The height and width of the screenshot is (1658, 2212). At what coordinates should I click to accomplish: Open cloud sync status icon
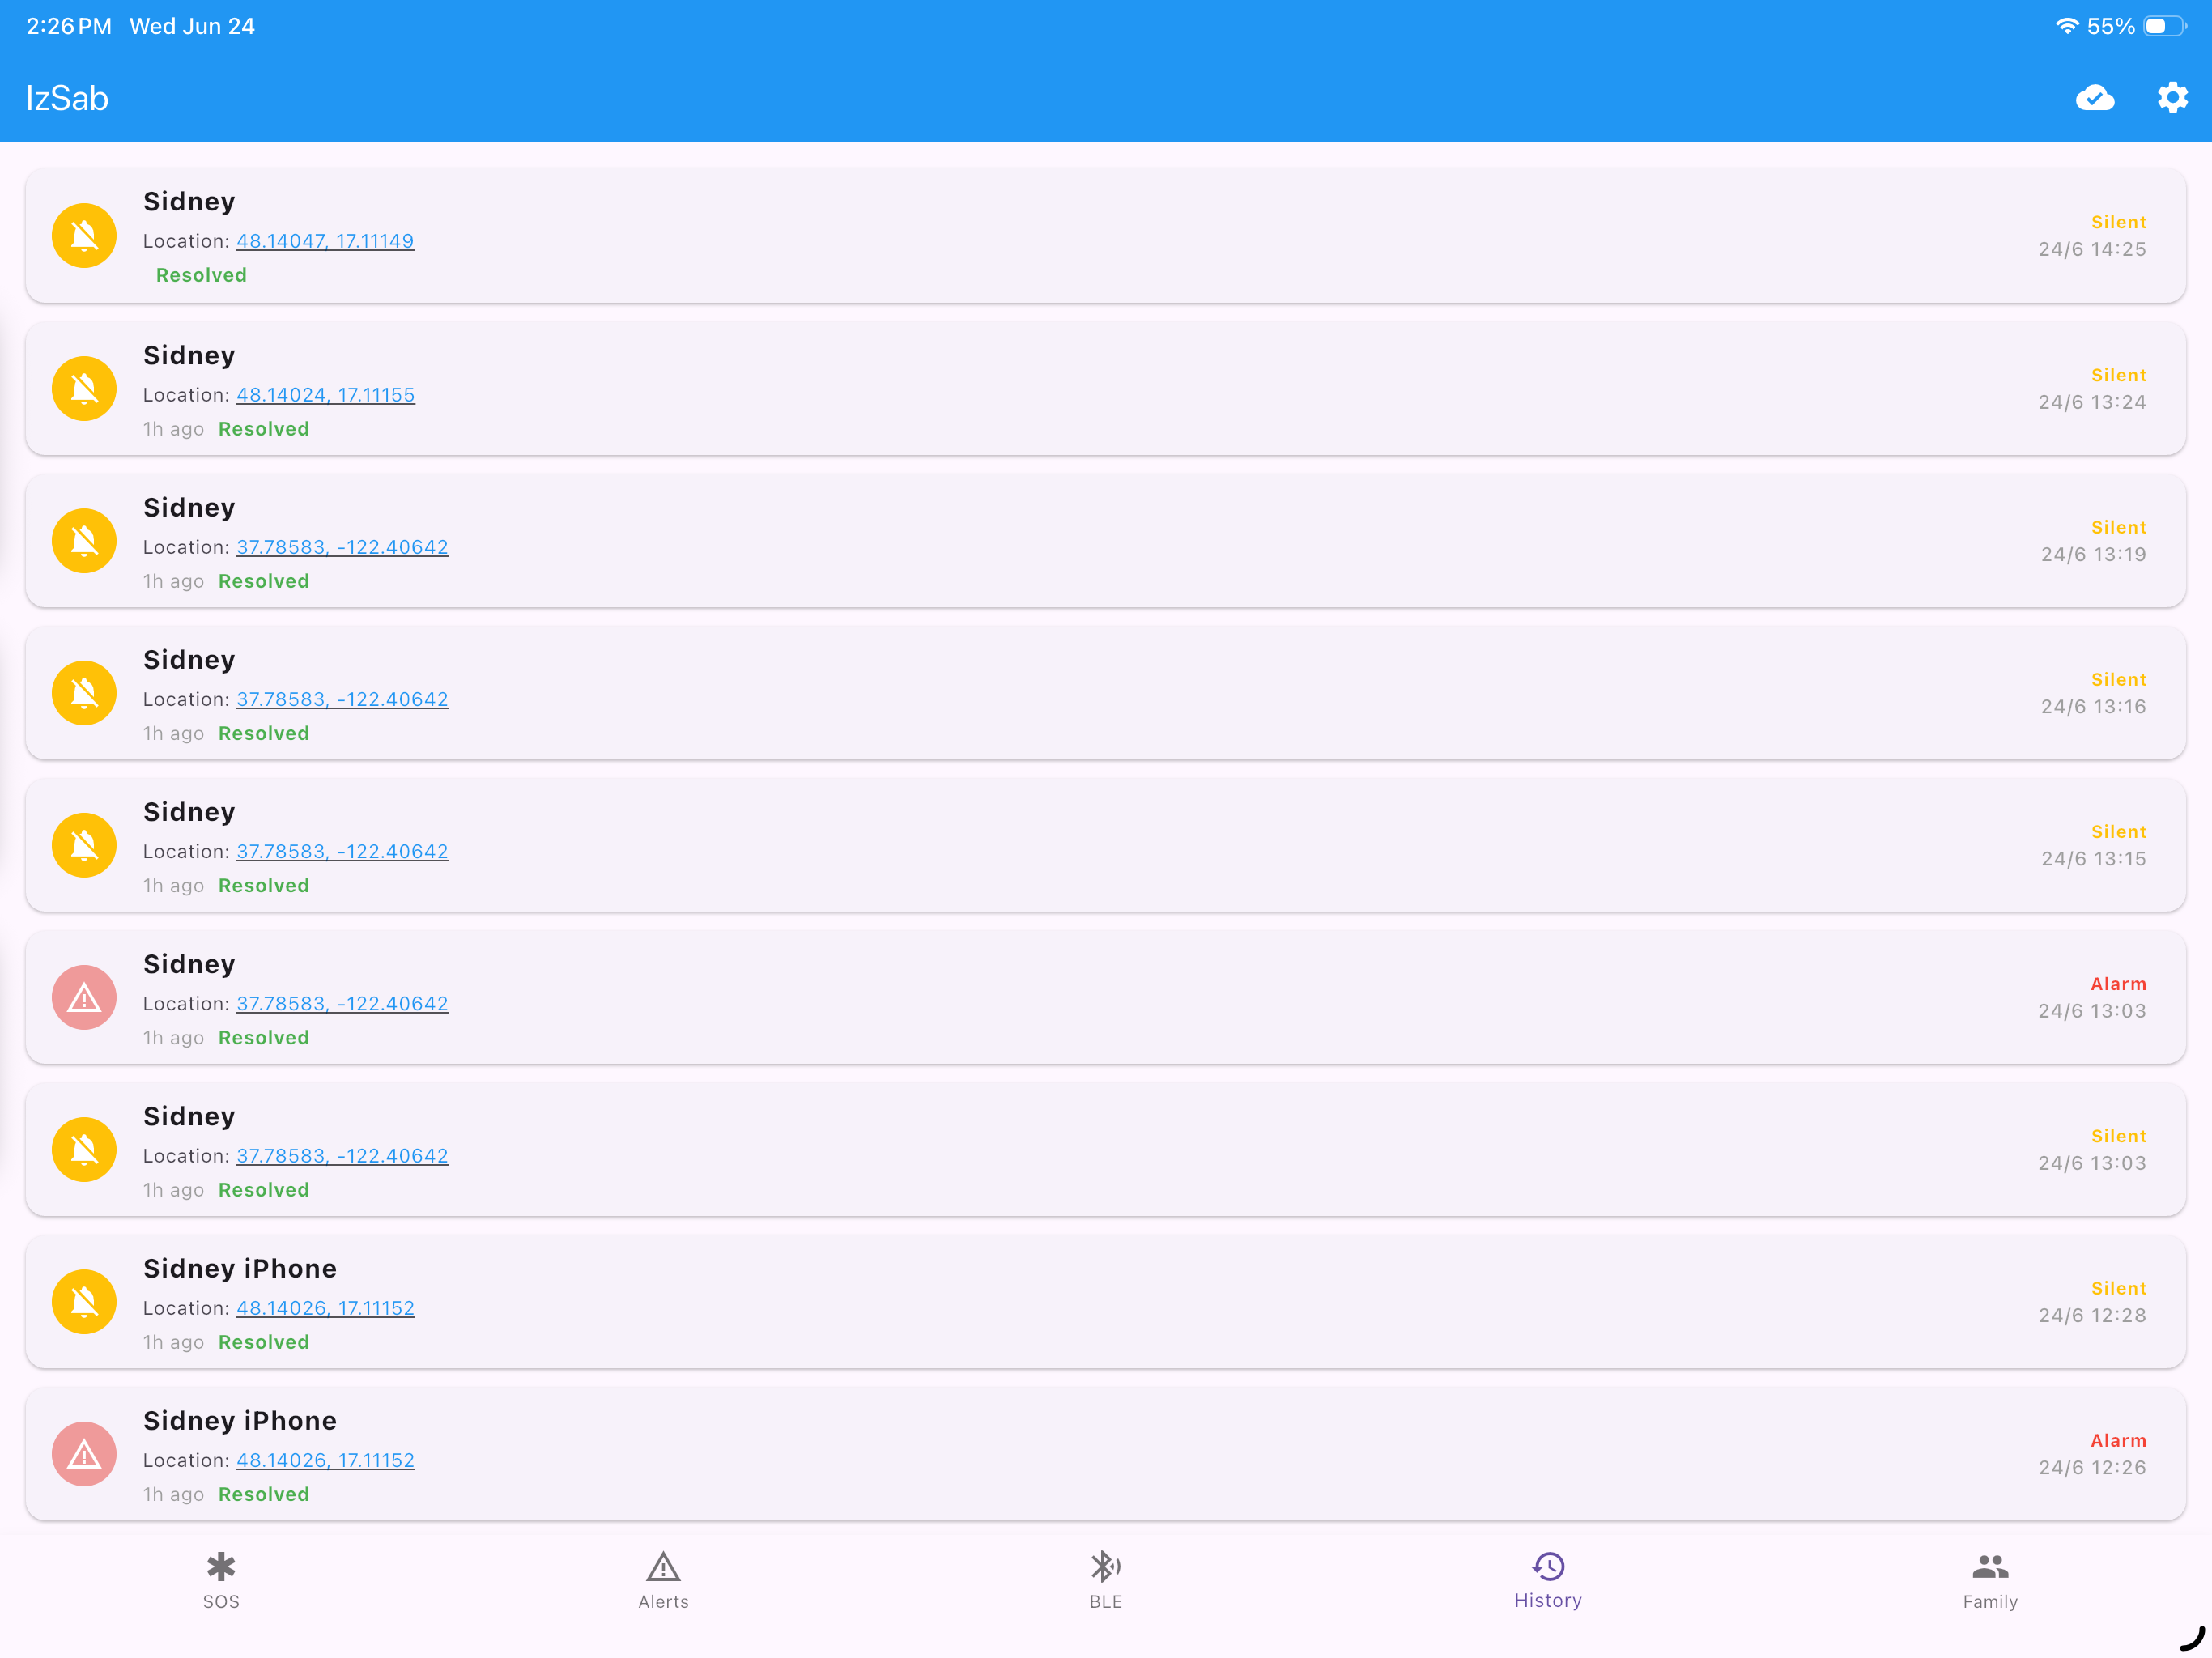point(2094,98)
